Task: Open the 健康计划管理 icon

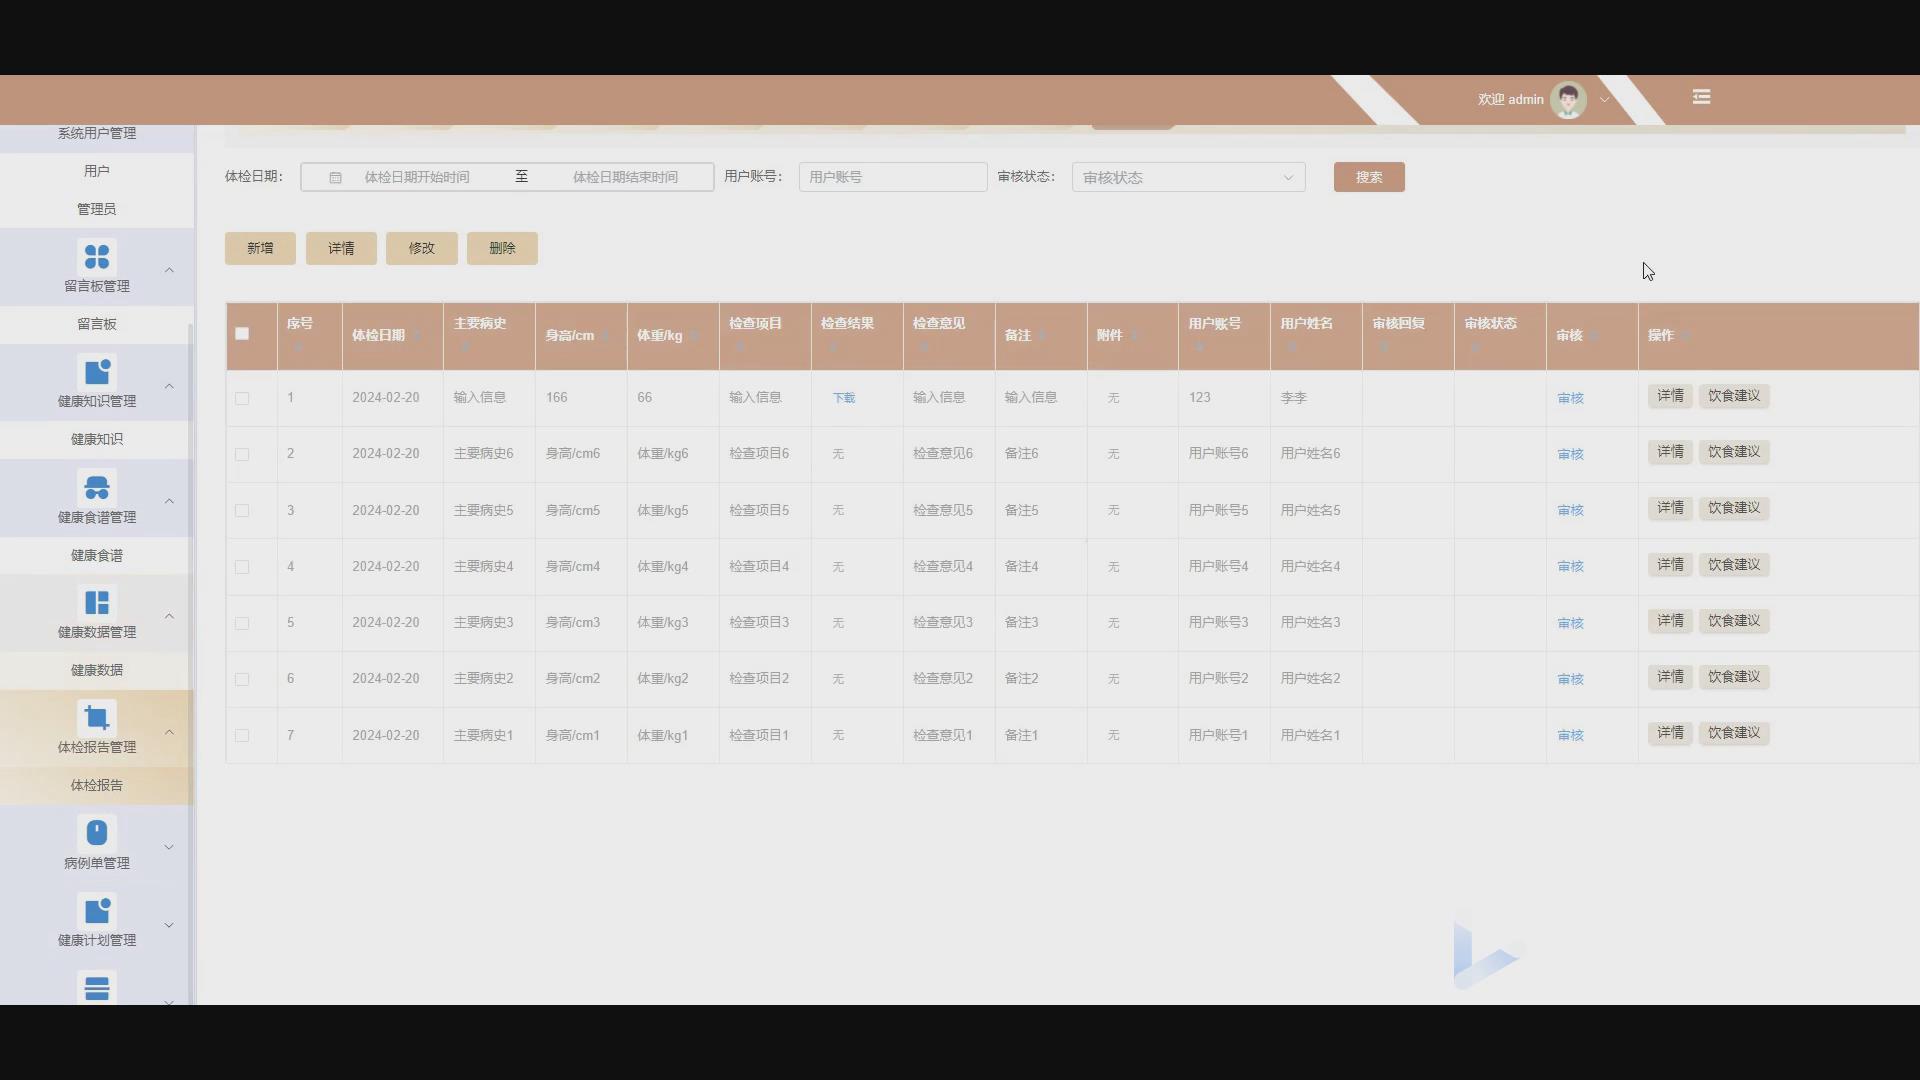Action: pyautogui.click(x=97, y=909)
